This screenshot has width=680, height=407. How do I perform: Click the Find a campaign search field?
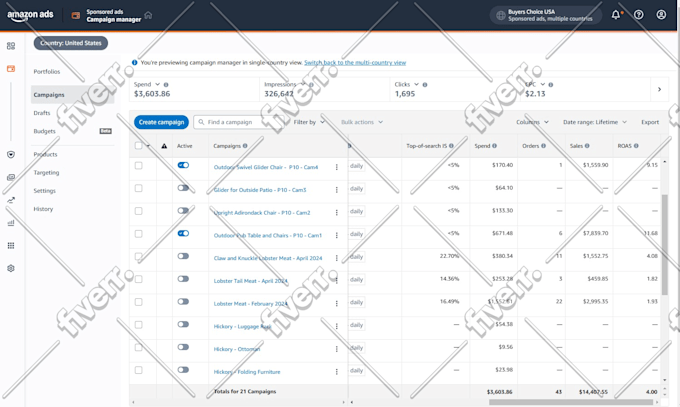[238, 122]
